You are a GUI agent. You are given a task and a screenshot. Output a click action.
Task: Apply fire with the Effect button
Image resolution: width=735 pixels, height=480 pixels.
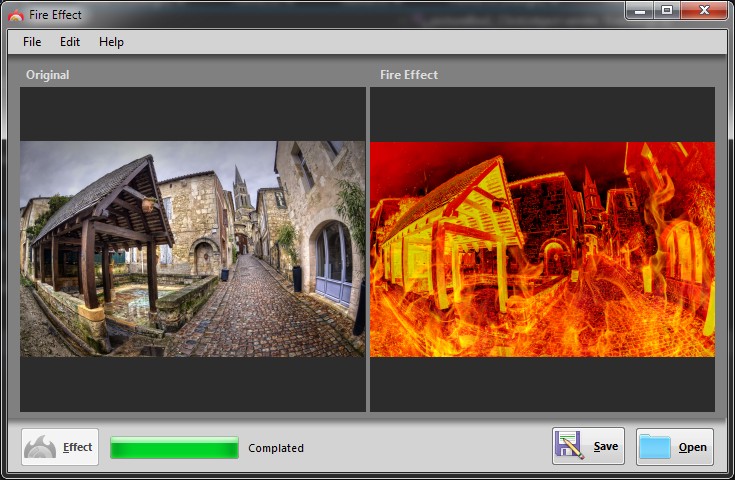pyautogui.click(x=60, y=447)
